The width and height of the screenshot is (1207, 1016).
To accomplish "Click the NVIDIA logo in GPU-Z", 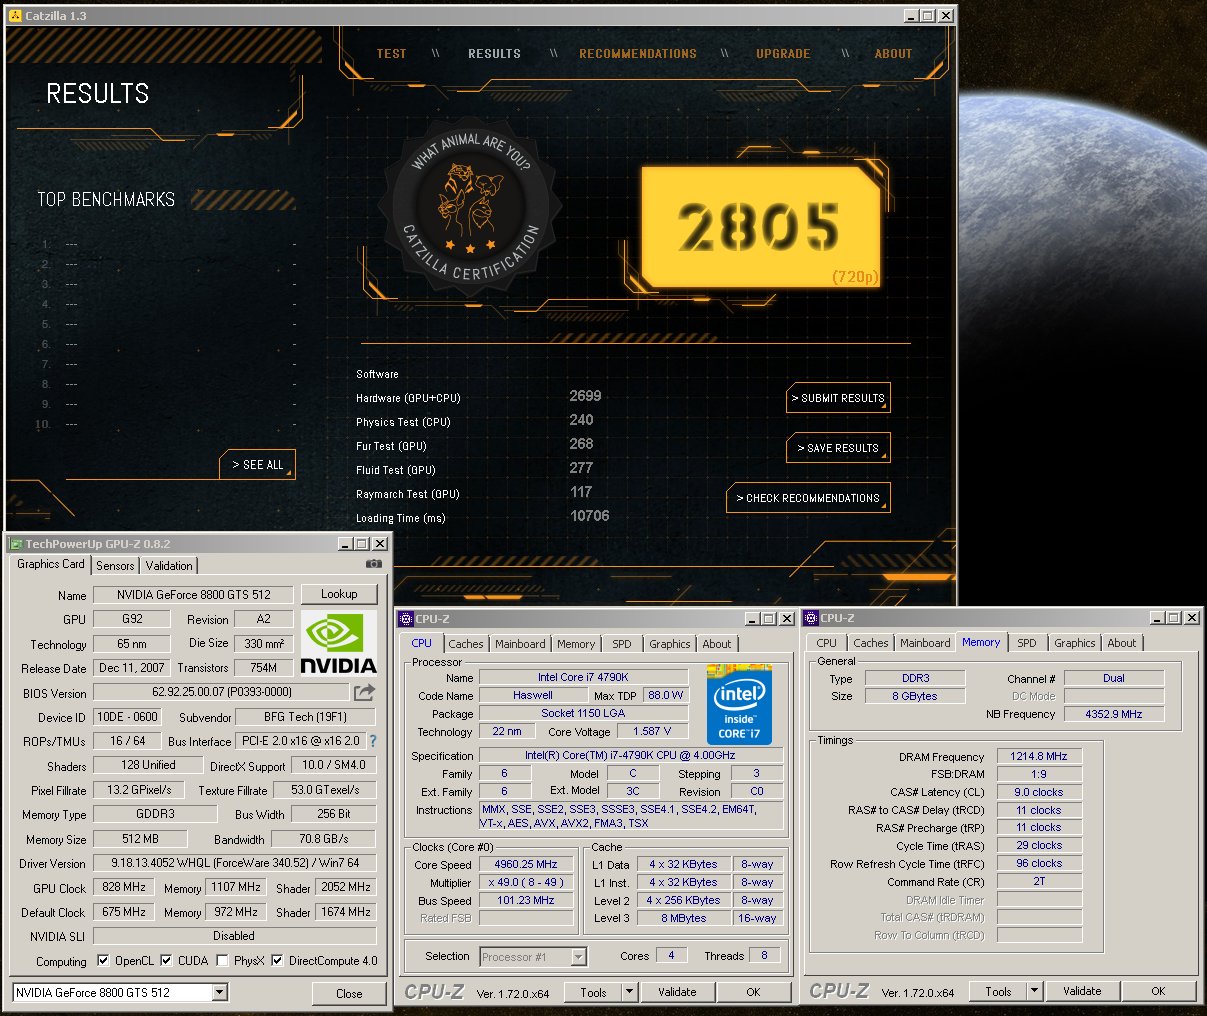I will [x=339, y=645].
